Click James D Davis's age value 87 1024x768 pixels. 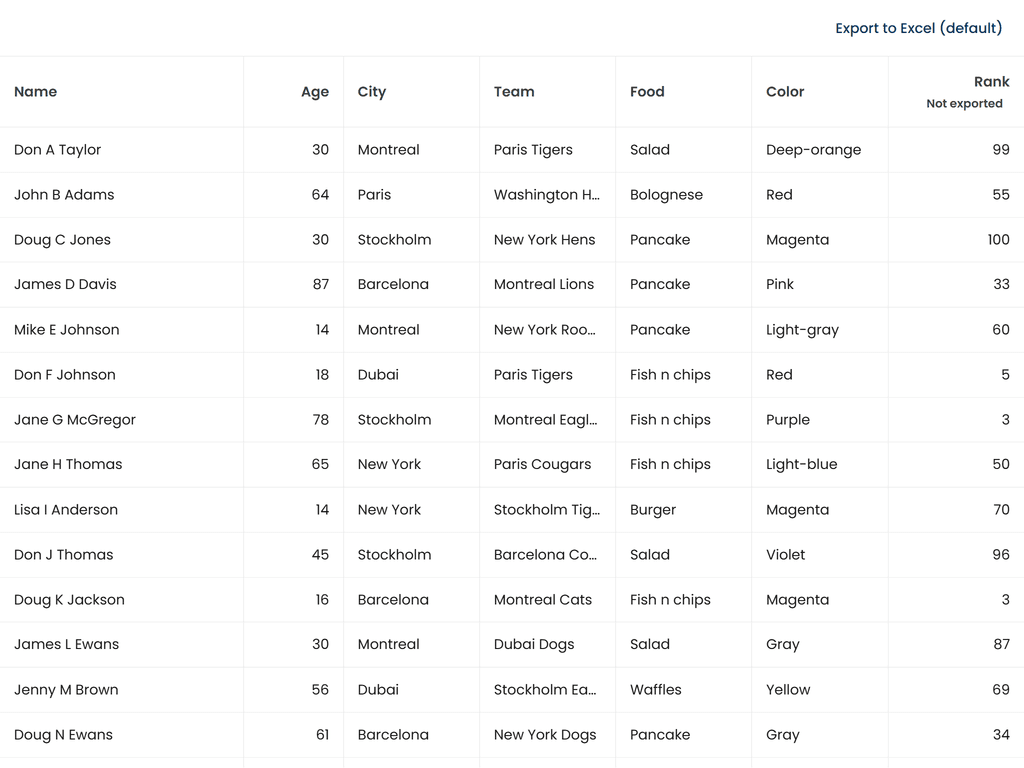pos(322,284)
